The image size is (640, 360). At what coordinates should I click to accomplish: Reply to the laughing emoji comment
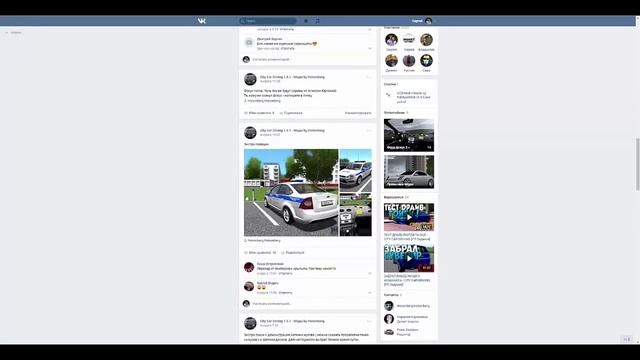(x=286, y=293)
